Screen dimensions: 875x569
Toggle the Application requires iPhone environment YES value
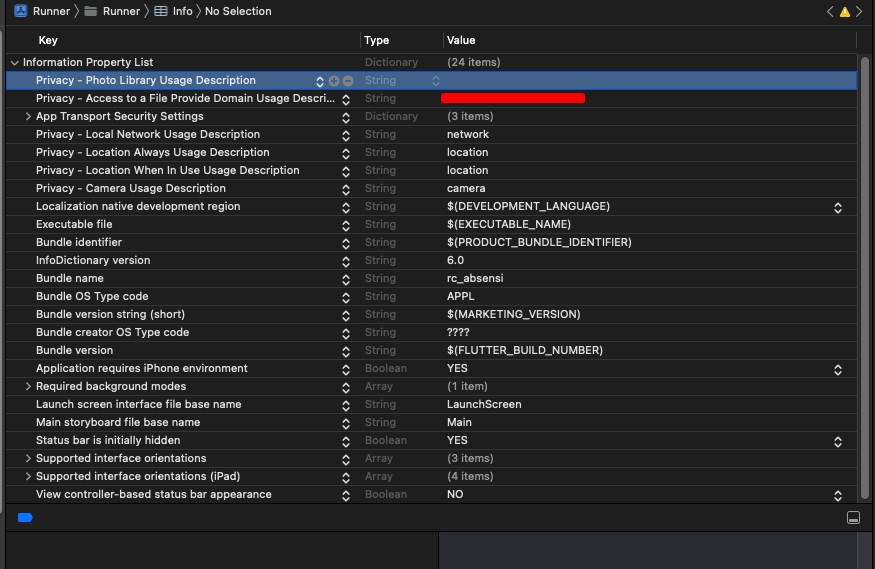[x=838, y=369]
